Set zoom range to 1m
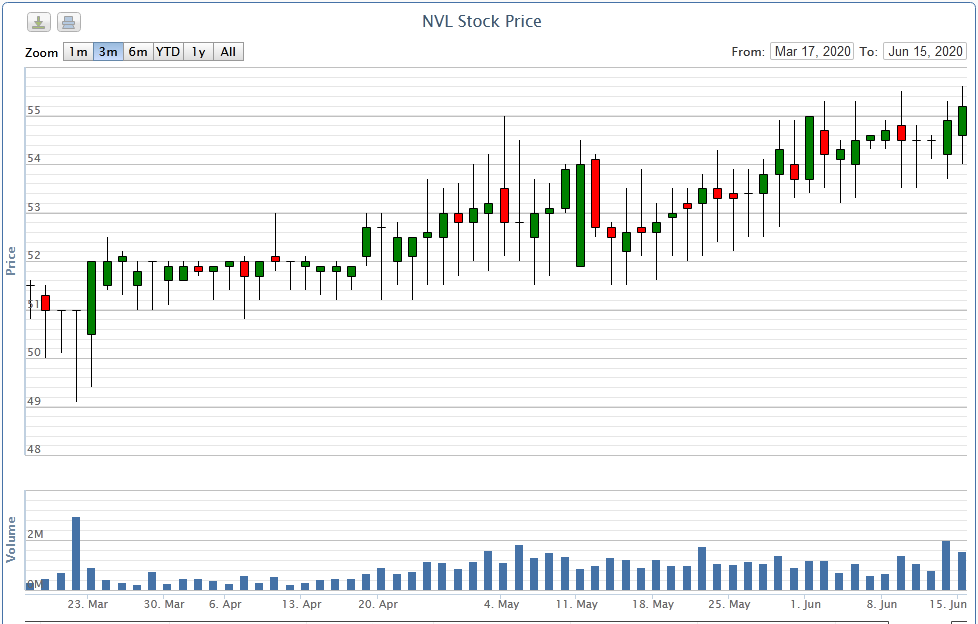Viewport: 978px width, 624px height. (x=78, y=52)
